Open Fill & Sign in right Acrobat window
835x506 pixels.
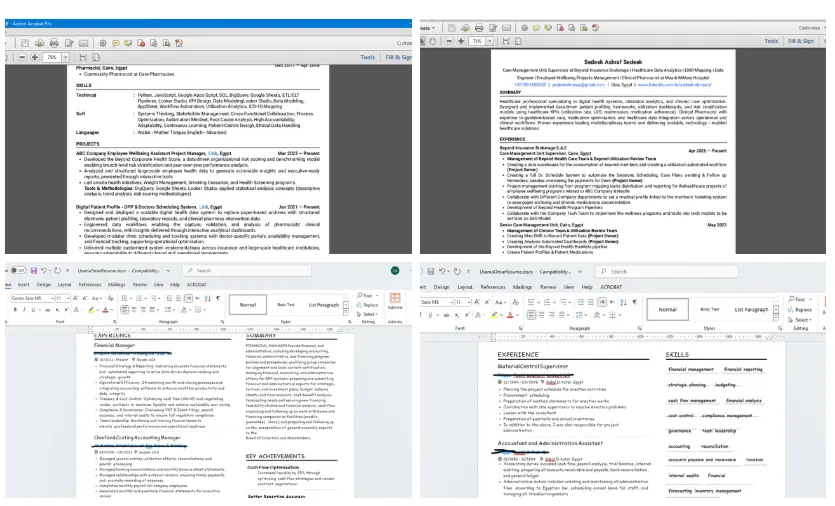[801, 41]
